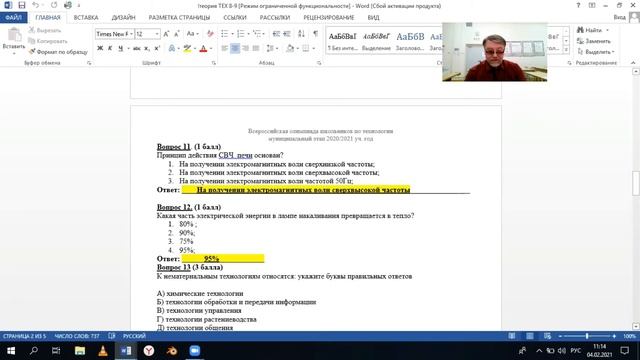Screen dimensions: 640x360
Task: Open Font dialog launcher in Шрифт group
Action: pos(213,63)
